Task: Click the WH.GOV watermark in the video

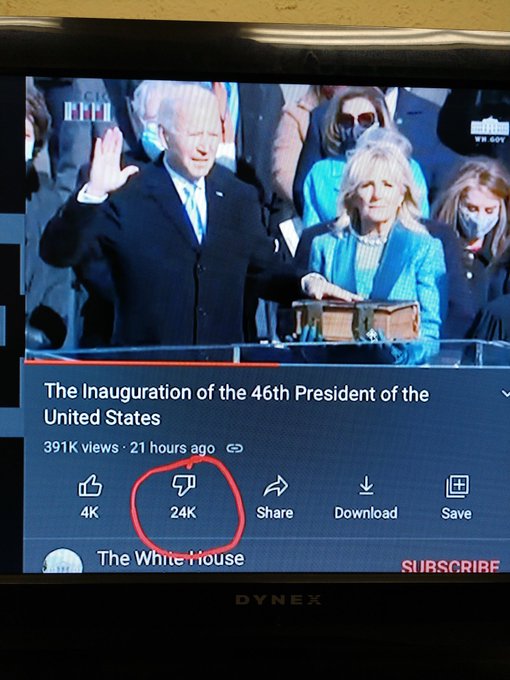Action: [489, 129]
